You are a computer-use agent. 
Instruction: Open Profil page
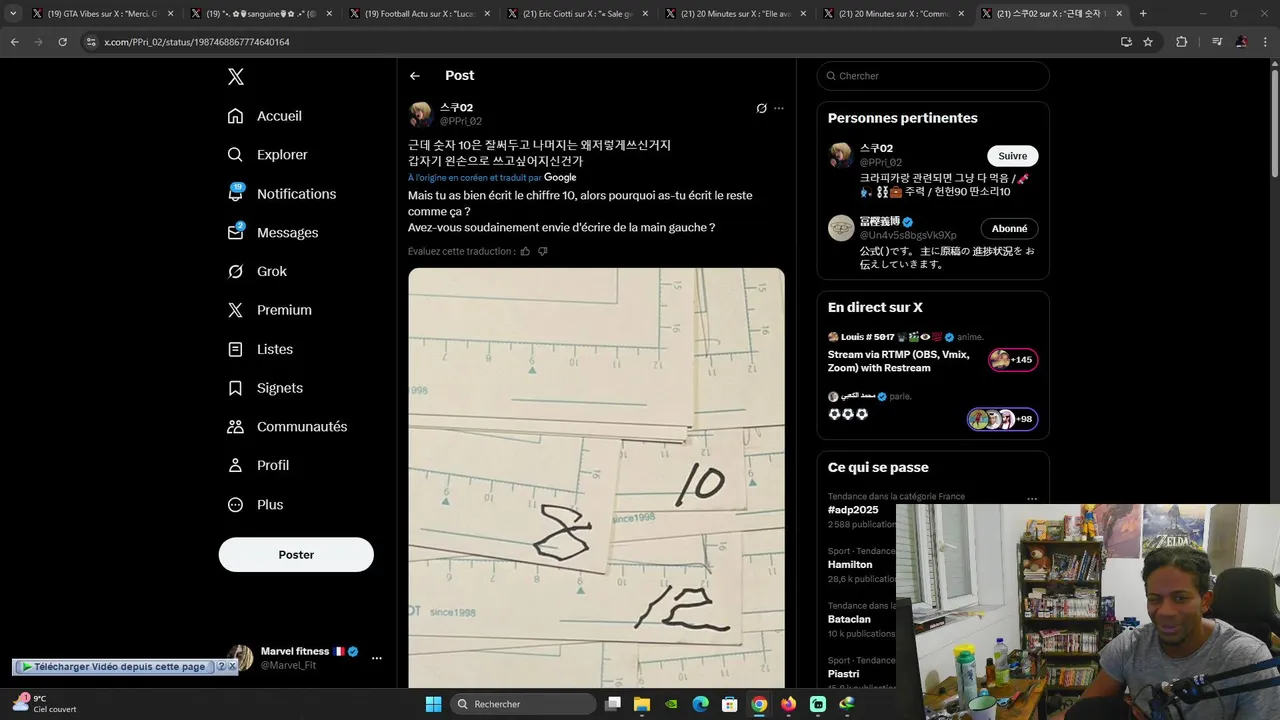coord(258,466)
